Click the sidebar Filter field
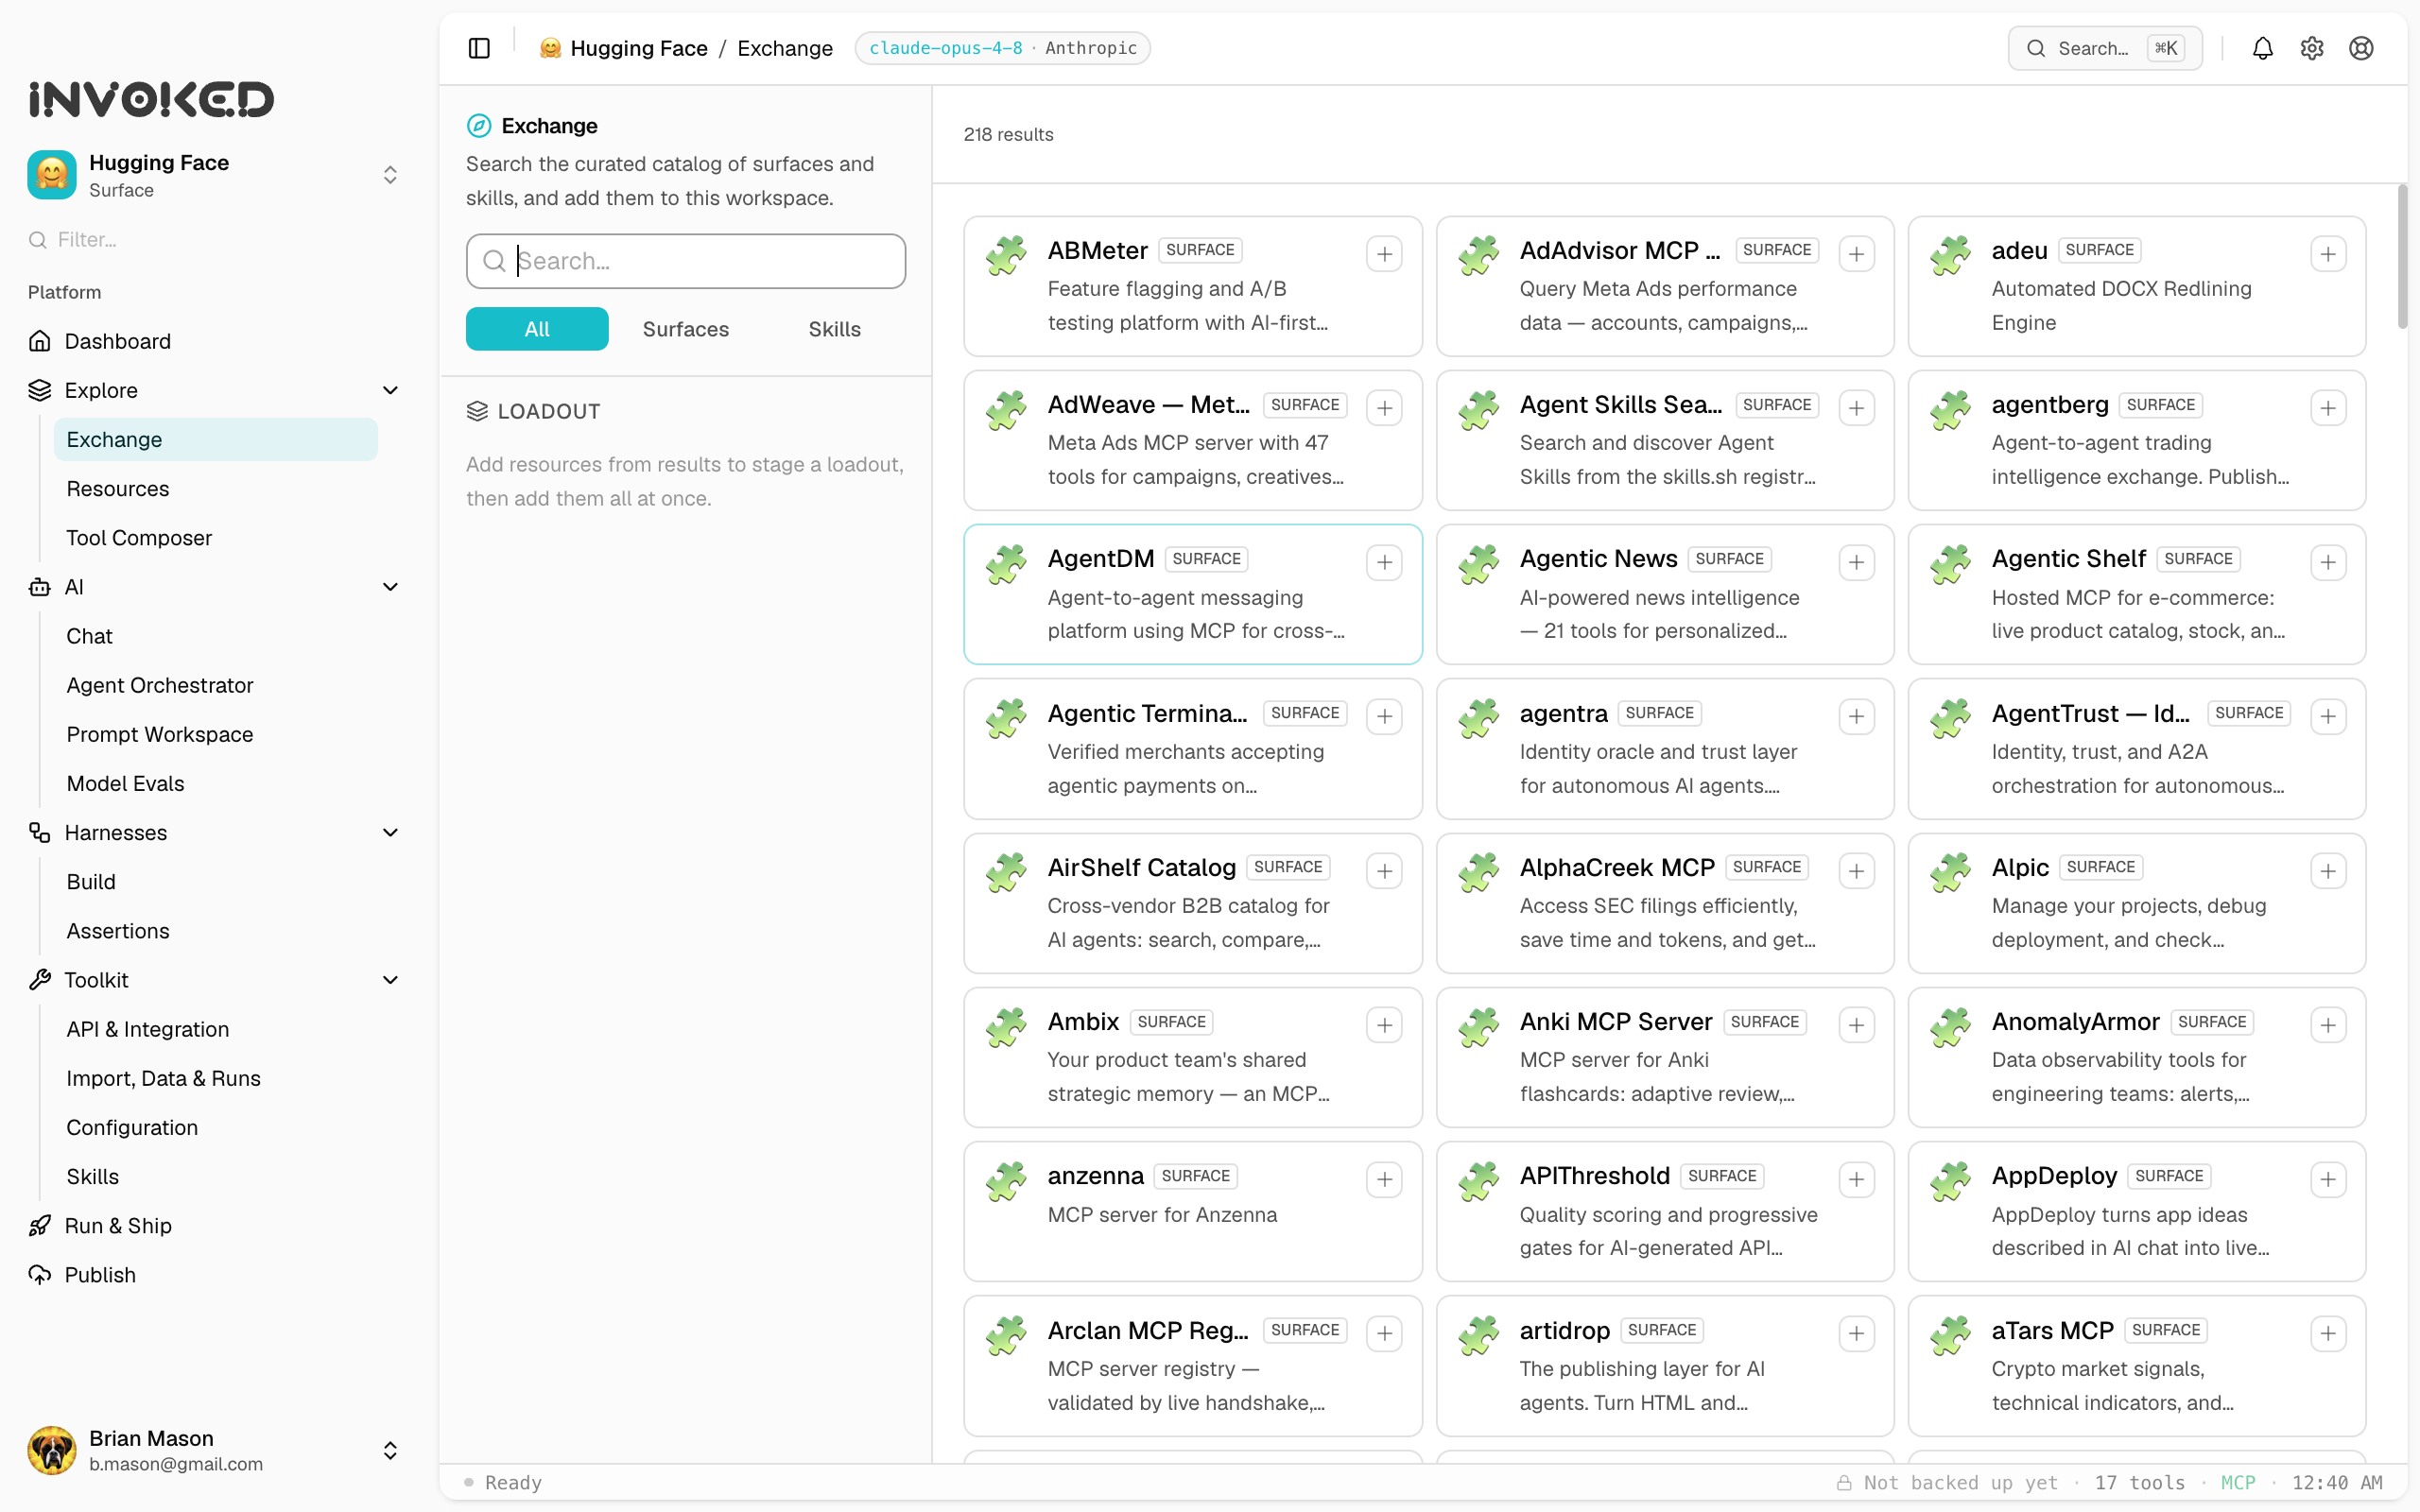The width and height of the screenshot is (2420, 1512). [214, 240]
